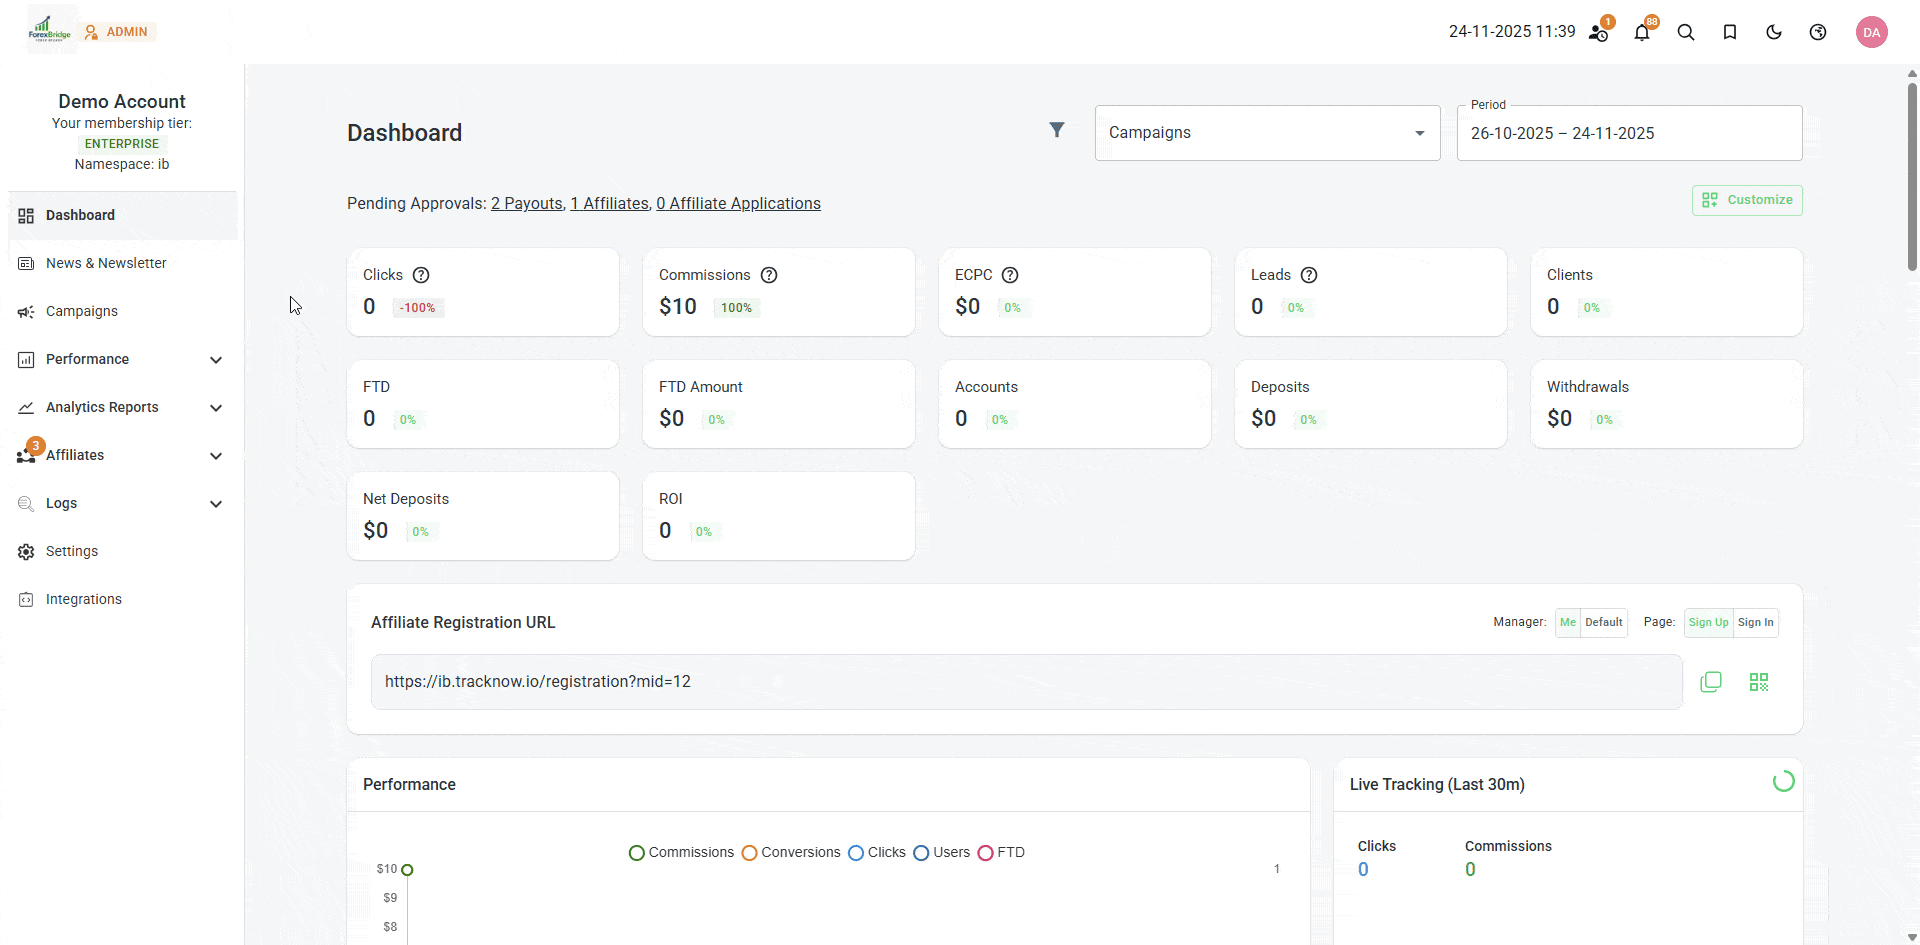Viewport: 1920px width, 945px height.
Task: Copy the affiliate registration URL
Action: click(x=1711, y=682)
